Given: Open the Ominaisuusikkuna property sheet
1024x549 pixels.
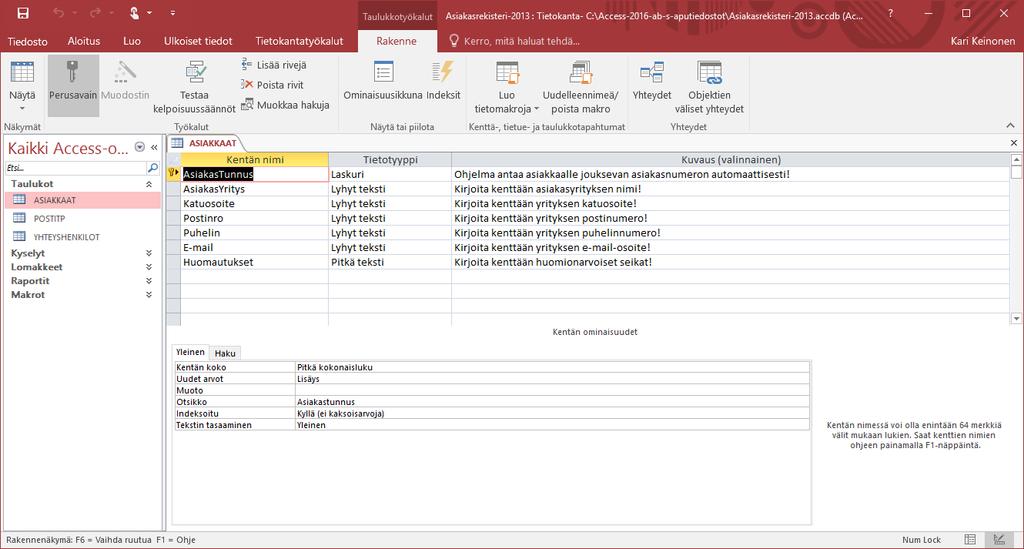Looking at the screenshot, I should coord(383,81).
